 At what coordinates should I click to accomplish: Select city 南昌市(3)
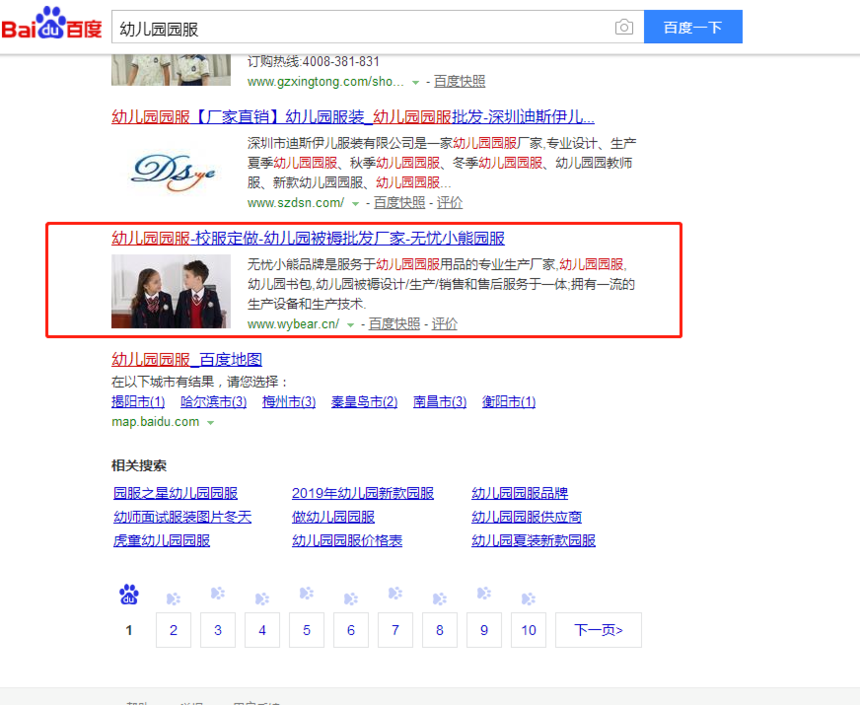pyautogui.click(x=440, y=402)
